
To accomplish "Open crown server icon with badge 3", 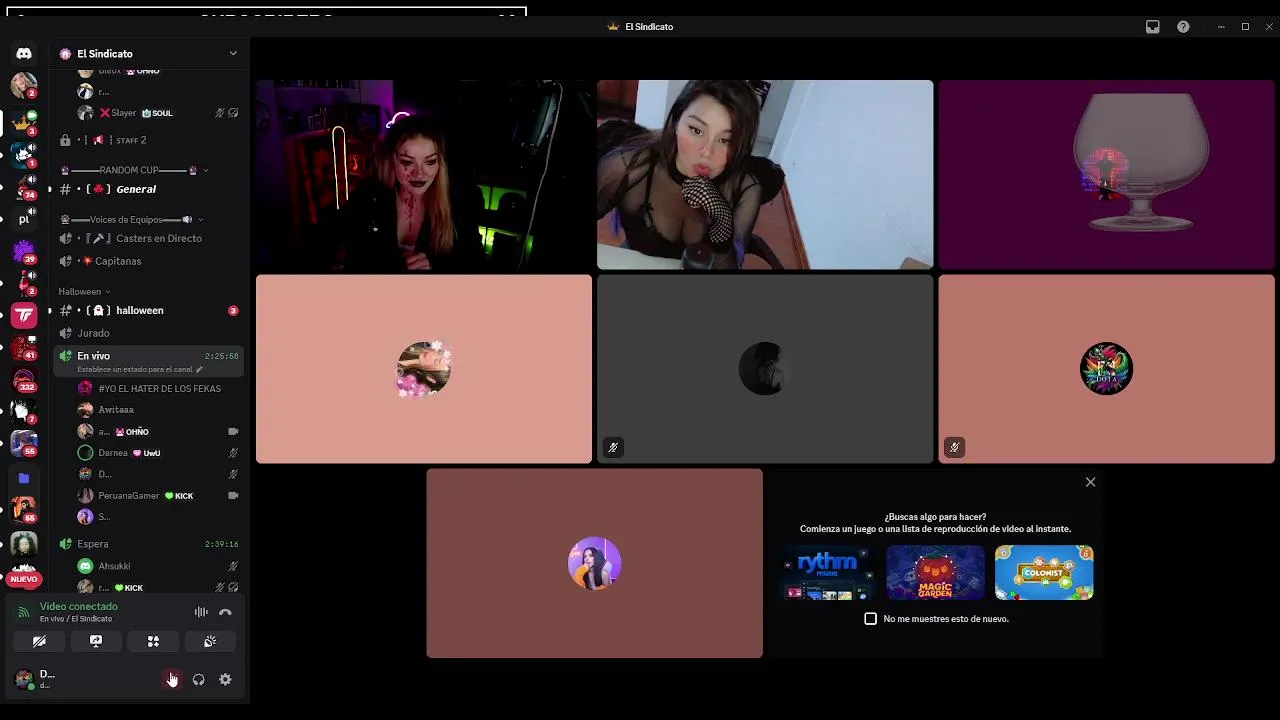I will [x=24, y=122].
